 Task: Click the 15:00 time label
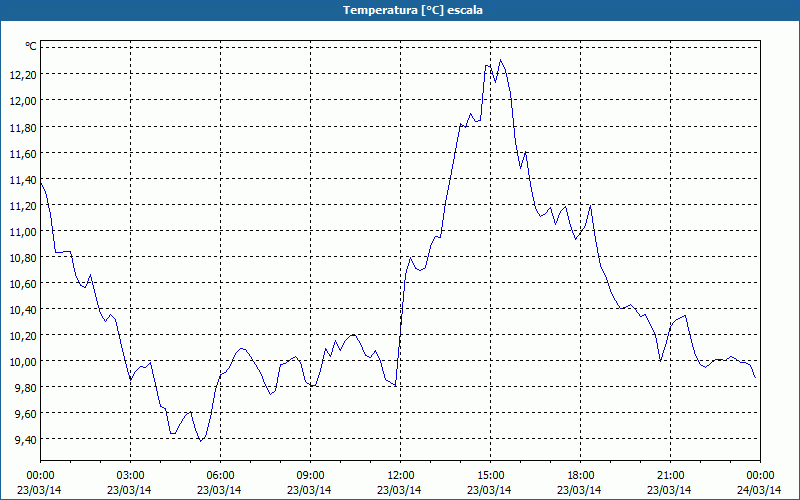[490, 476]
